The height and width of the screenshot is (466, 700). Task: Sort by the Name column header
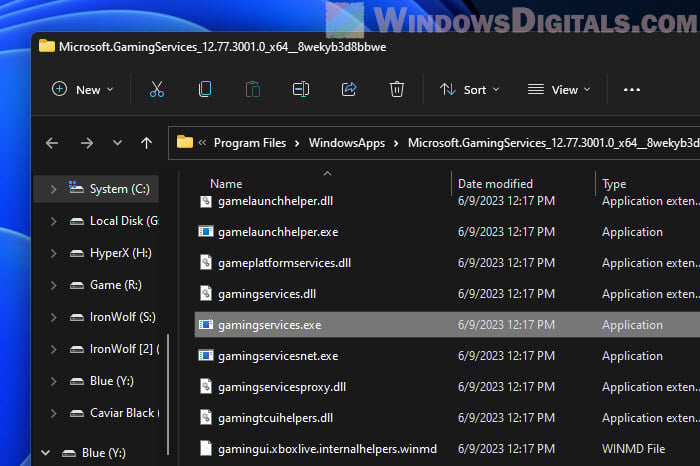226,183
